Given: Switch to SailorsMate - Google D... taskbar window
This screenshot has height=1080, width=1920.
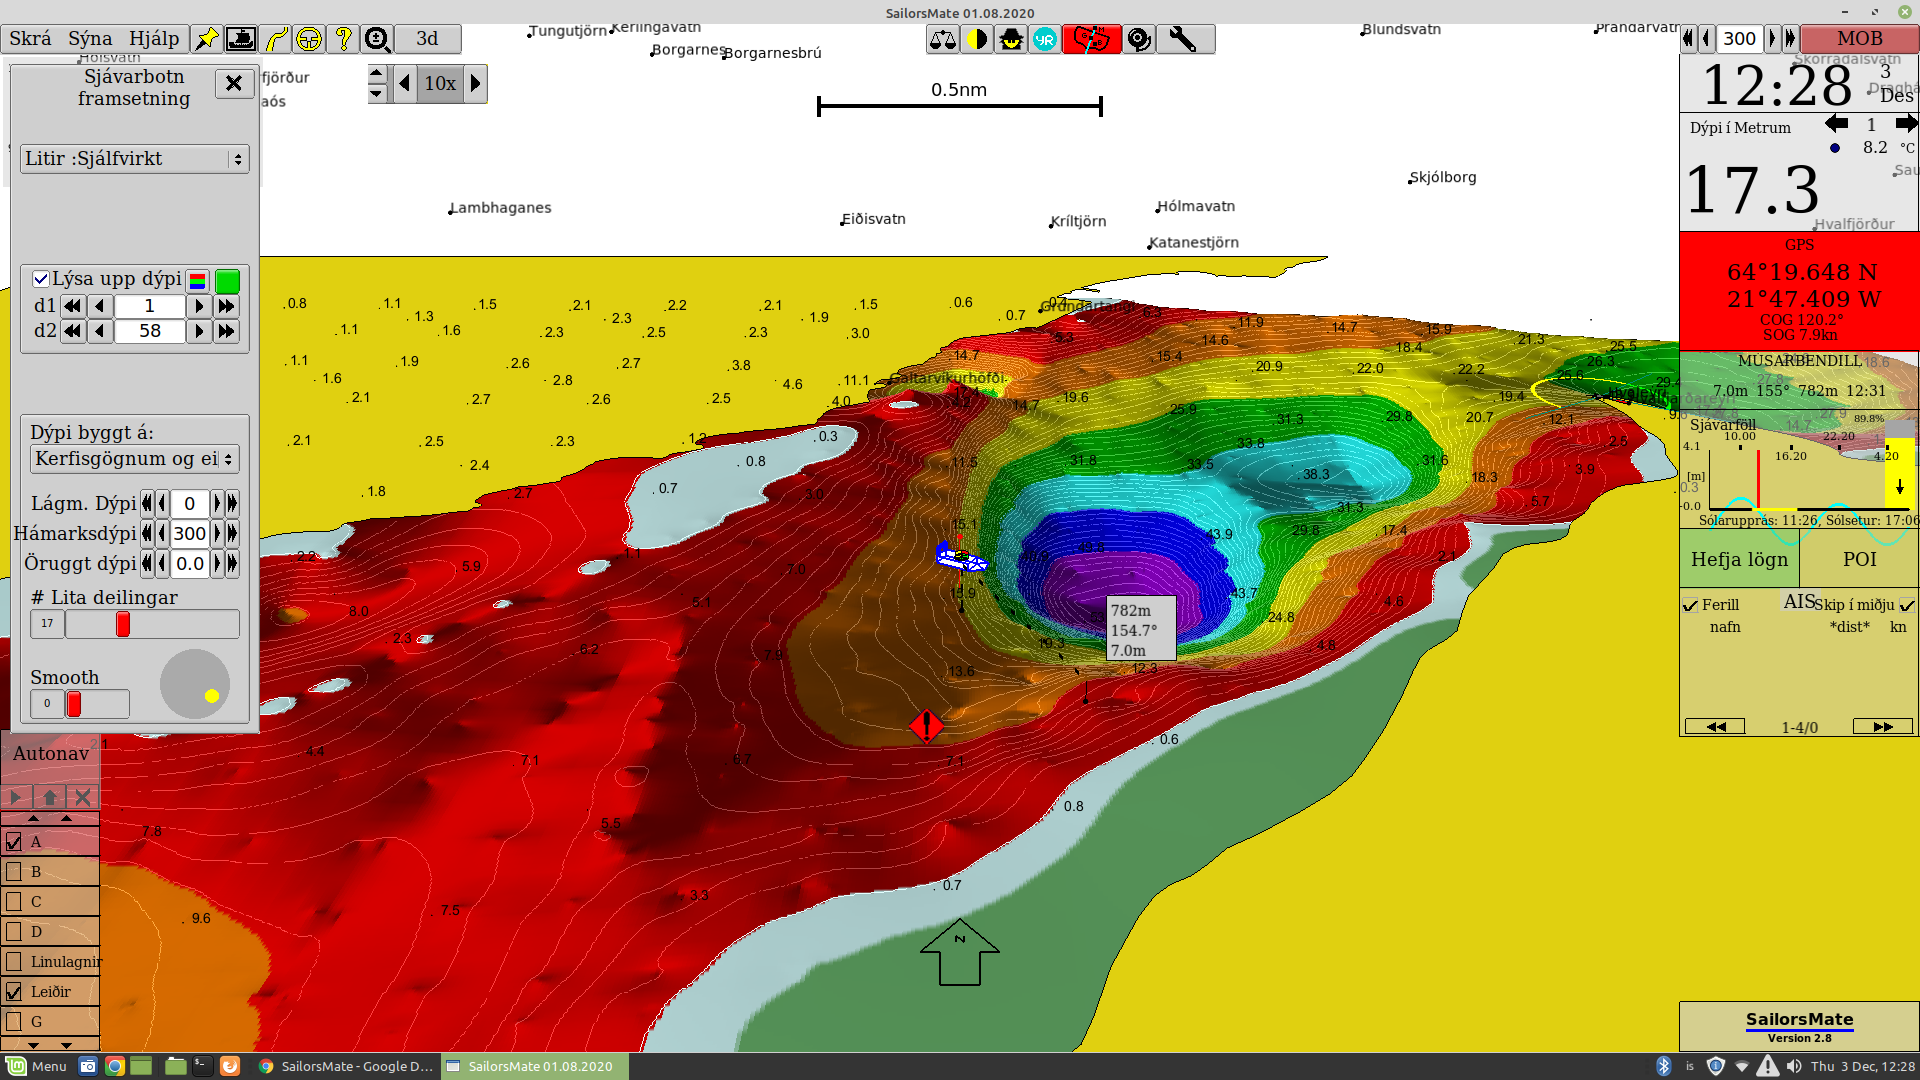Looking at the screenshot, I should tap(346, 1066).
